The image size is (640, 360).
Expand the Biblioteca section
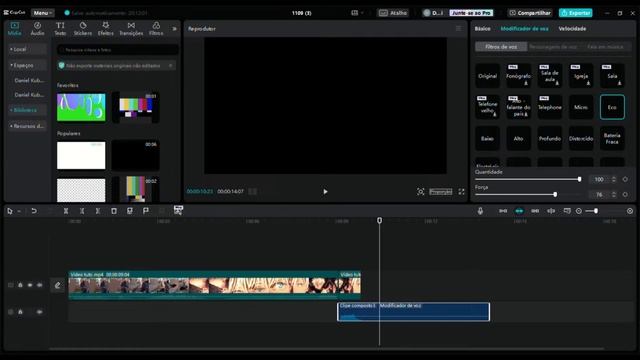(27, 110)
